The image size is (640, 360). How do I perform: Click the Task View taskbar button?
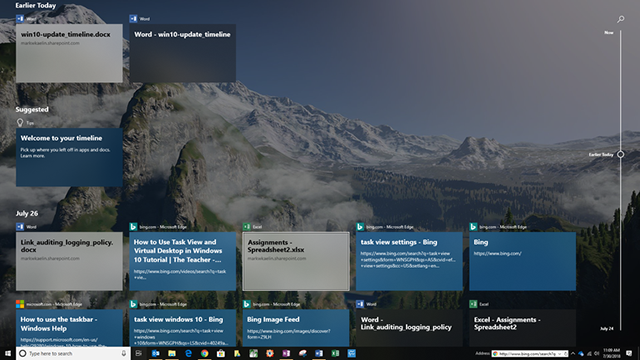click(139, 353)
